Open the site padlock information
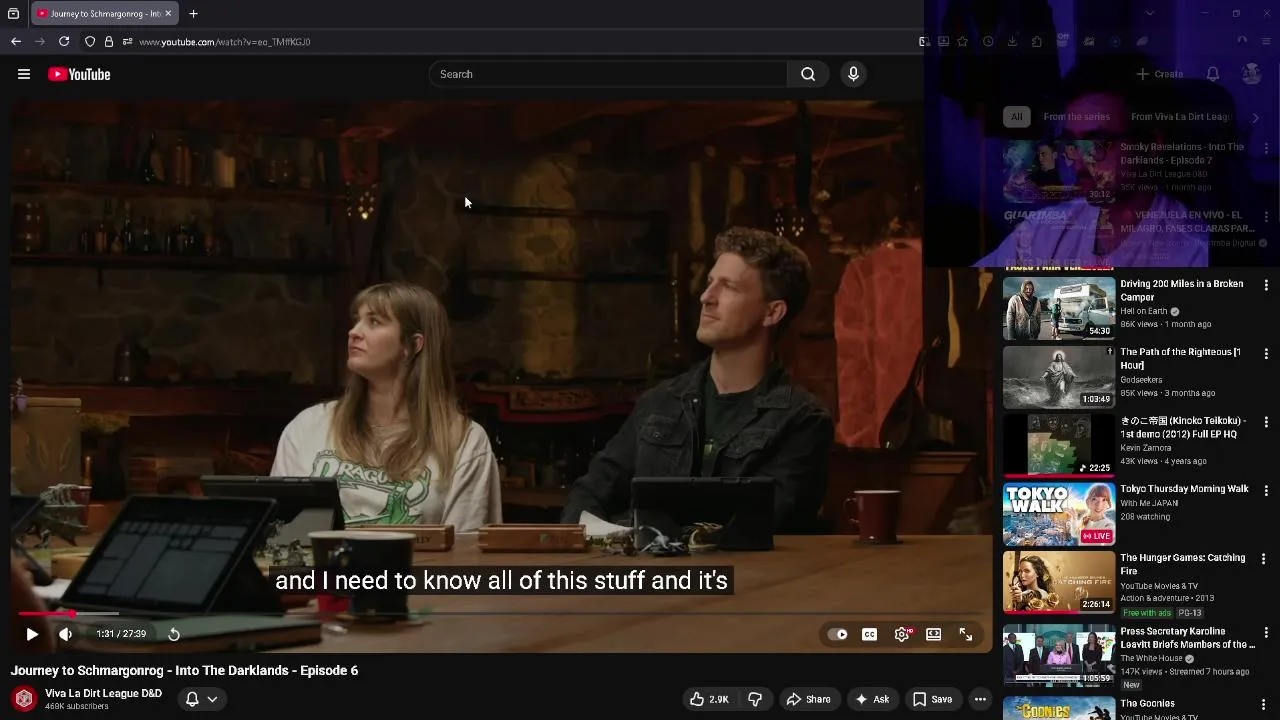The width and height of the screenshot is (1280, 720). click(x=109, y=41)
